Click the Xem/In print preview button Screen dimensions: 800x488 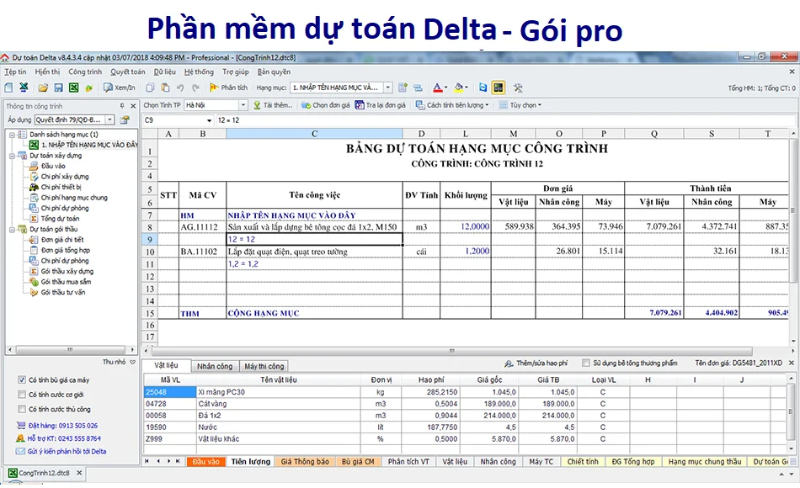click(x=119, y=88)
